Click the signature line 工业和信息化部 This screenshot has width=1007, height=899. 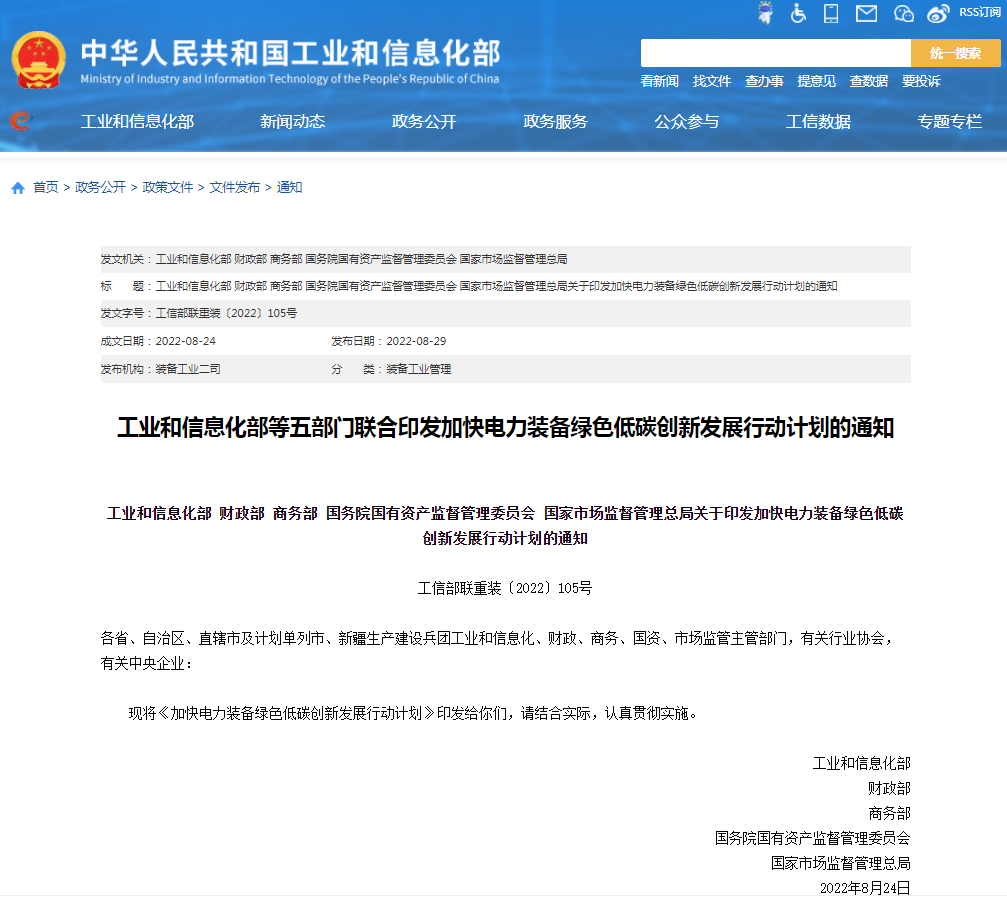[862, 764]
